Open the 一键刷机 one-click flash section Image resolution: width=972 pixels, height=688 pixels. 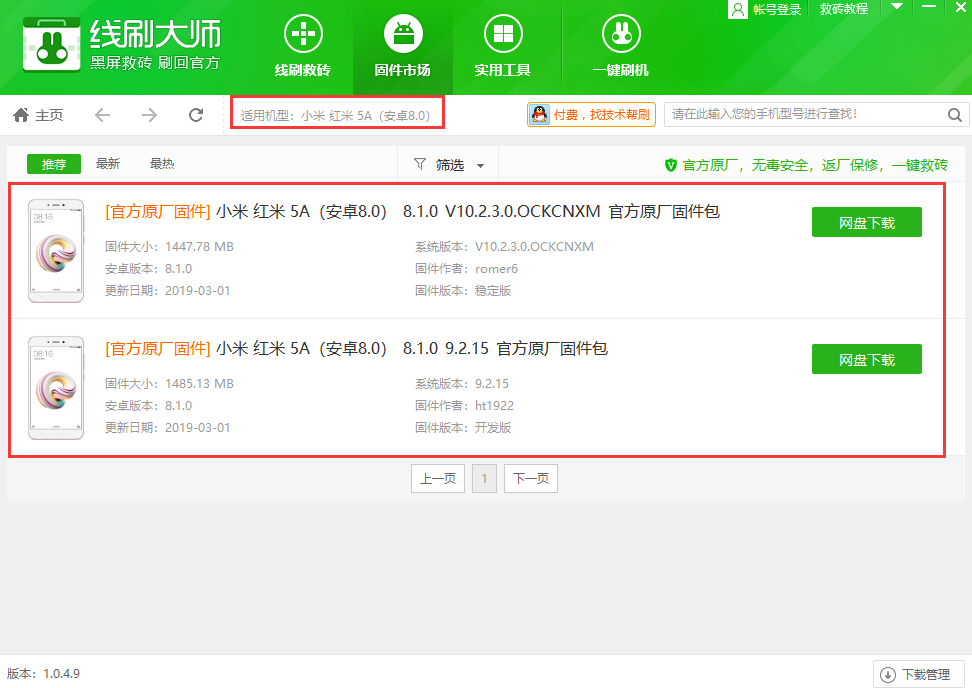(x=621, y=47)
